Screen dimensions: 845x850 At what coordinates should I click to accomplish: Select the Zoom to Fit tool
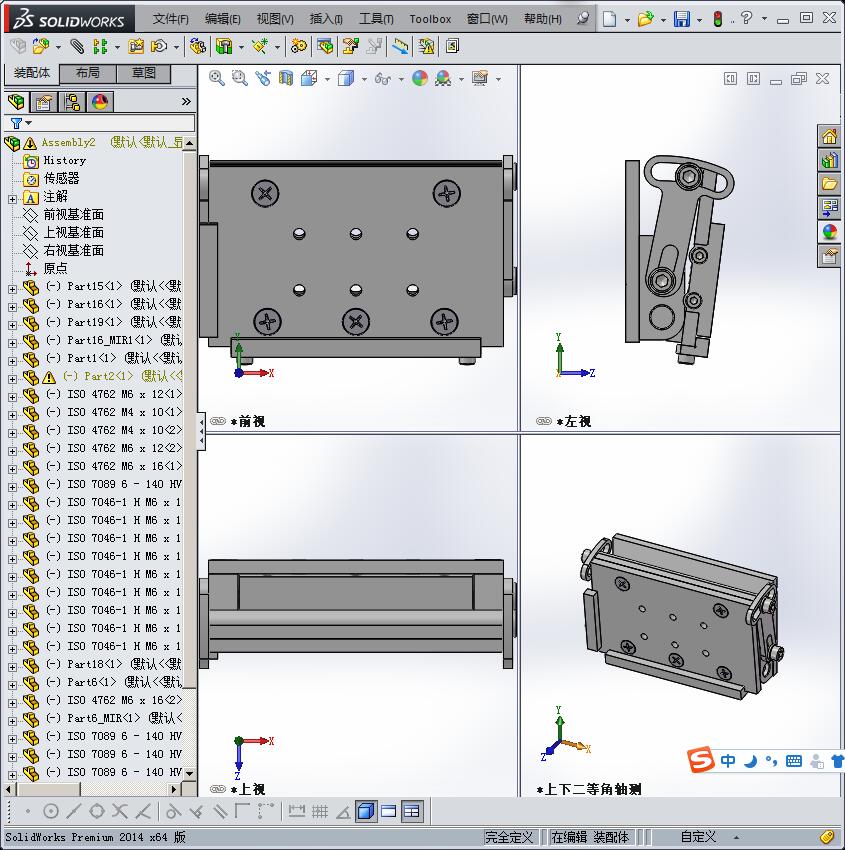tap(215, 75)
